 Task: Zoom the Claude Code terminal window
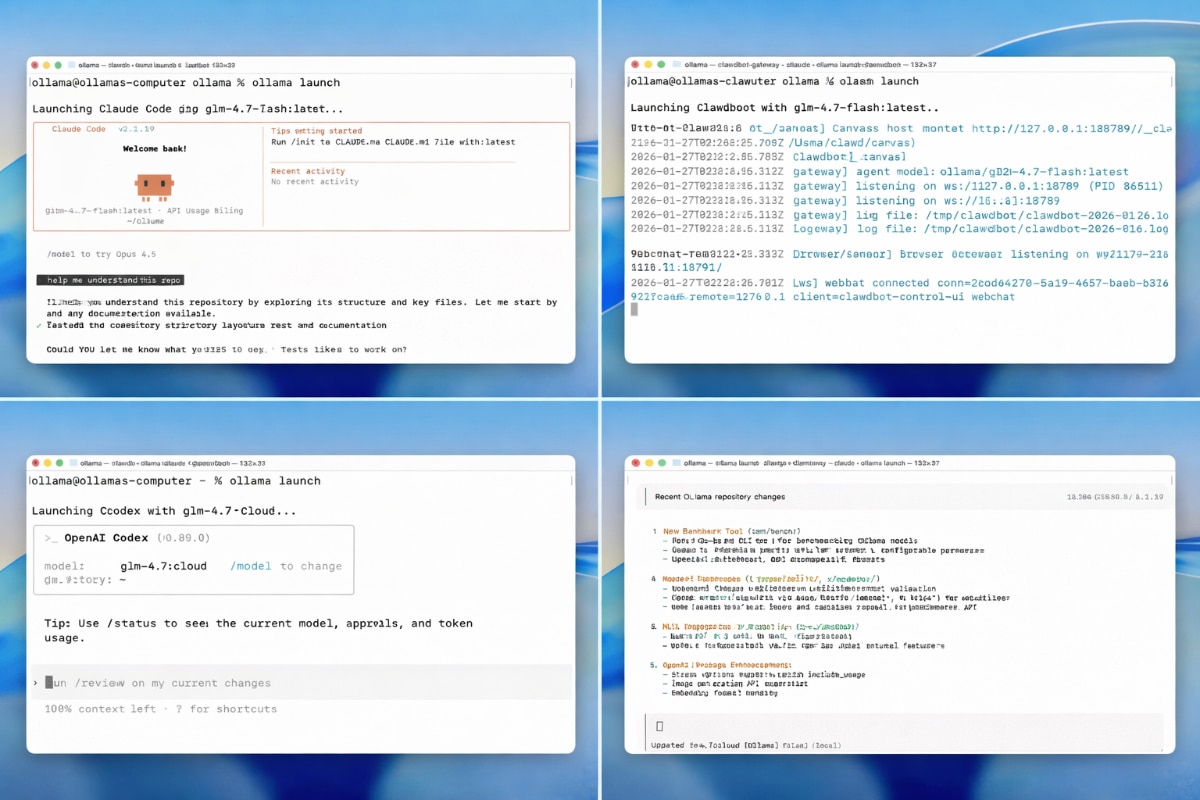58,64
